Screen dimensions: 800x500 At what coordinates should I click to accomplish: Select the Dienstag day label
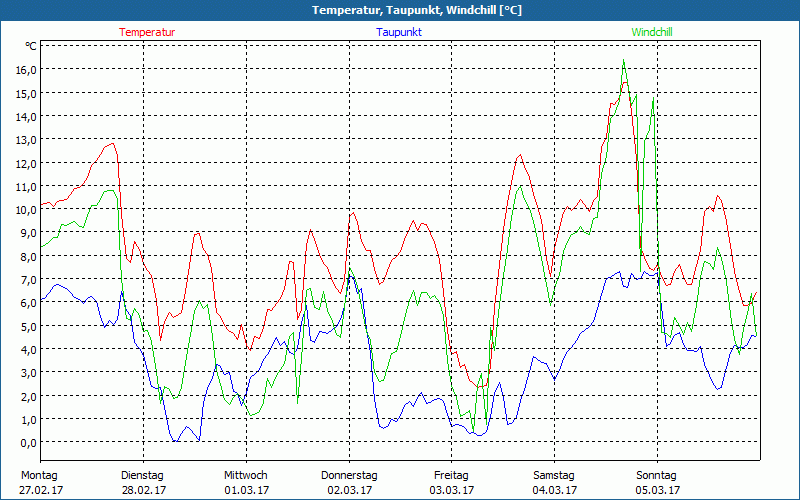(143, 475)
